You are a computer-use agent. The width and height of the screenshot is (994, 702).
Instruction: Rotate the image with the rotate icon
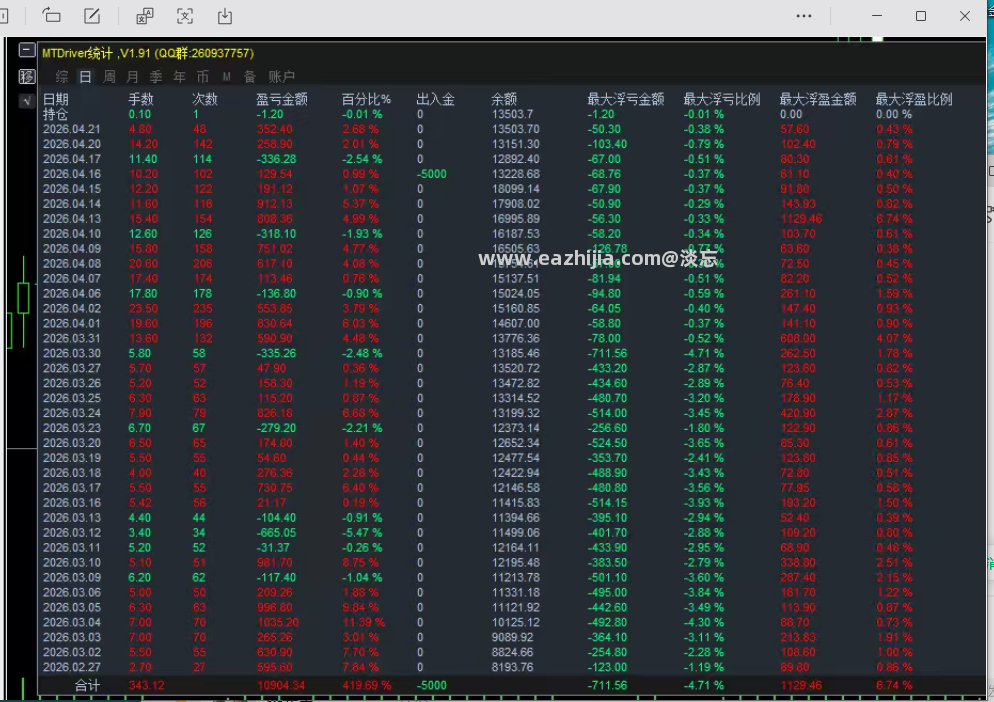point(51,16)
